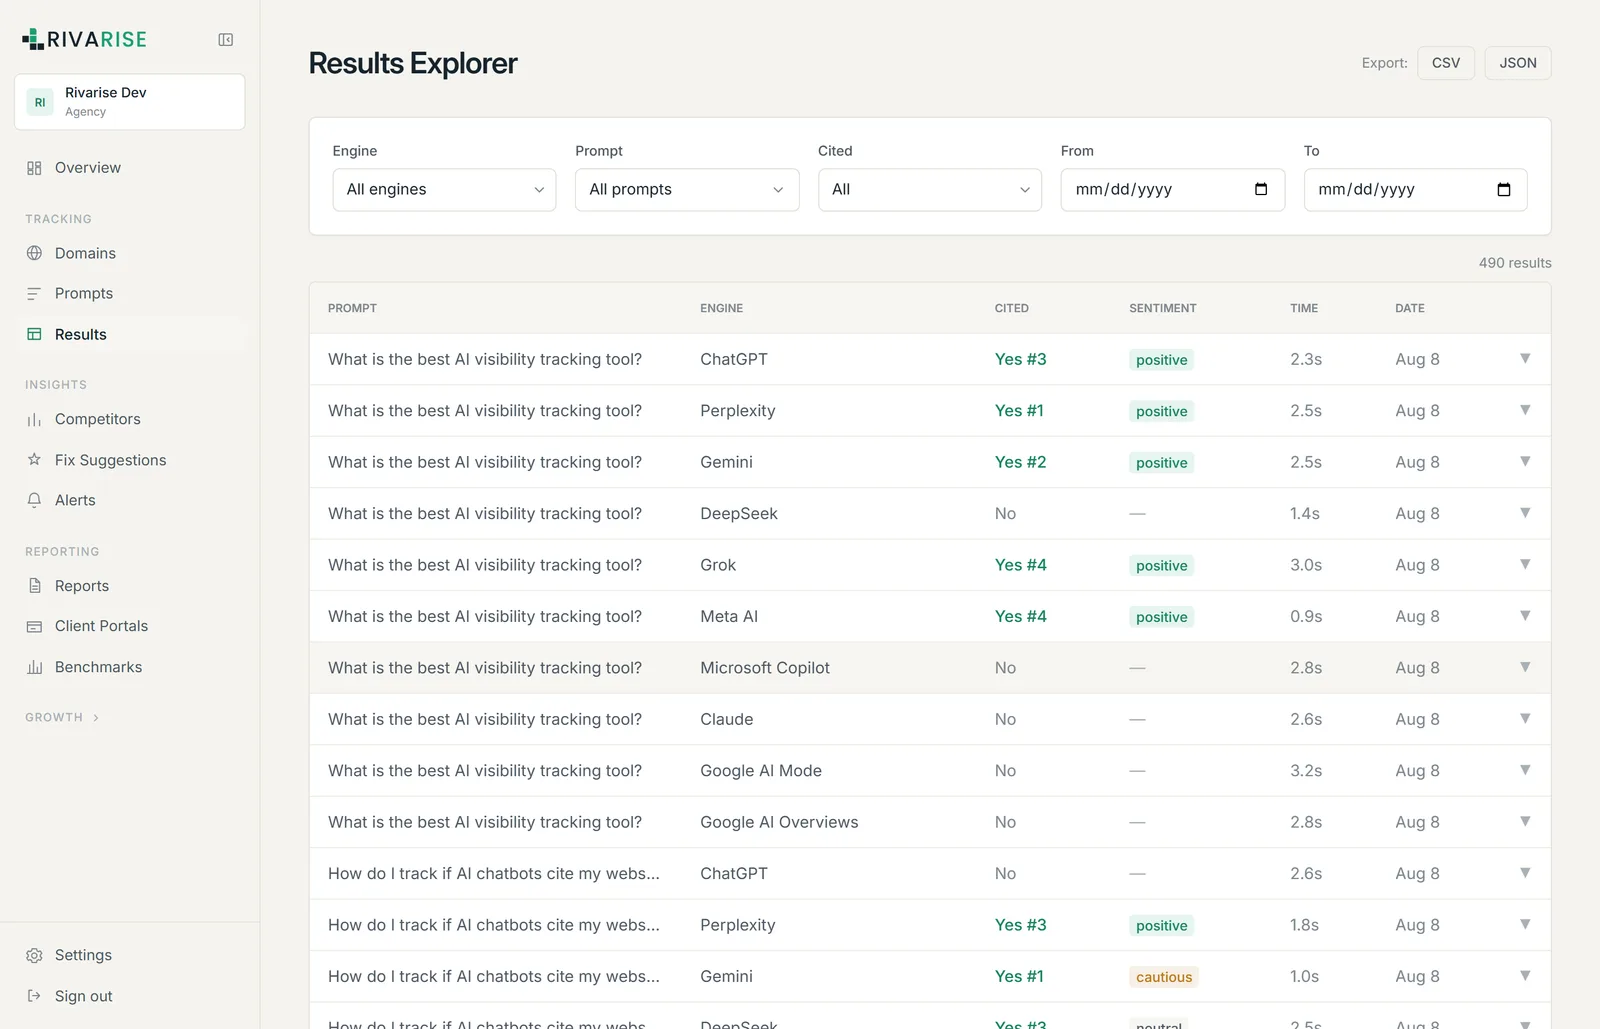The image size is (1600, 1029).
Task: Export results as JSON
Action: pyautogui.click(x=1518, y=63)
